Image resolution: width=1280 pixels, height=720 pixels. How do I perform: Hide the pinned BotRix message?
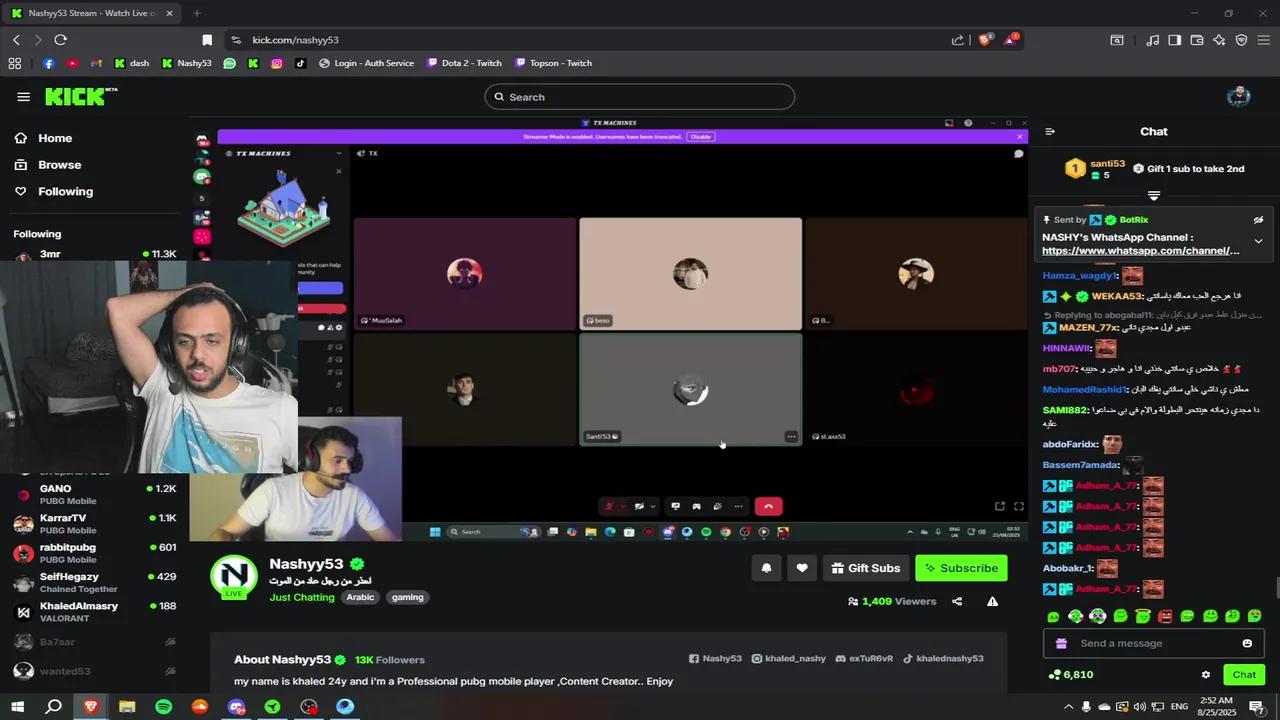1258,220
